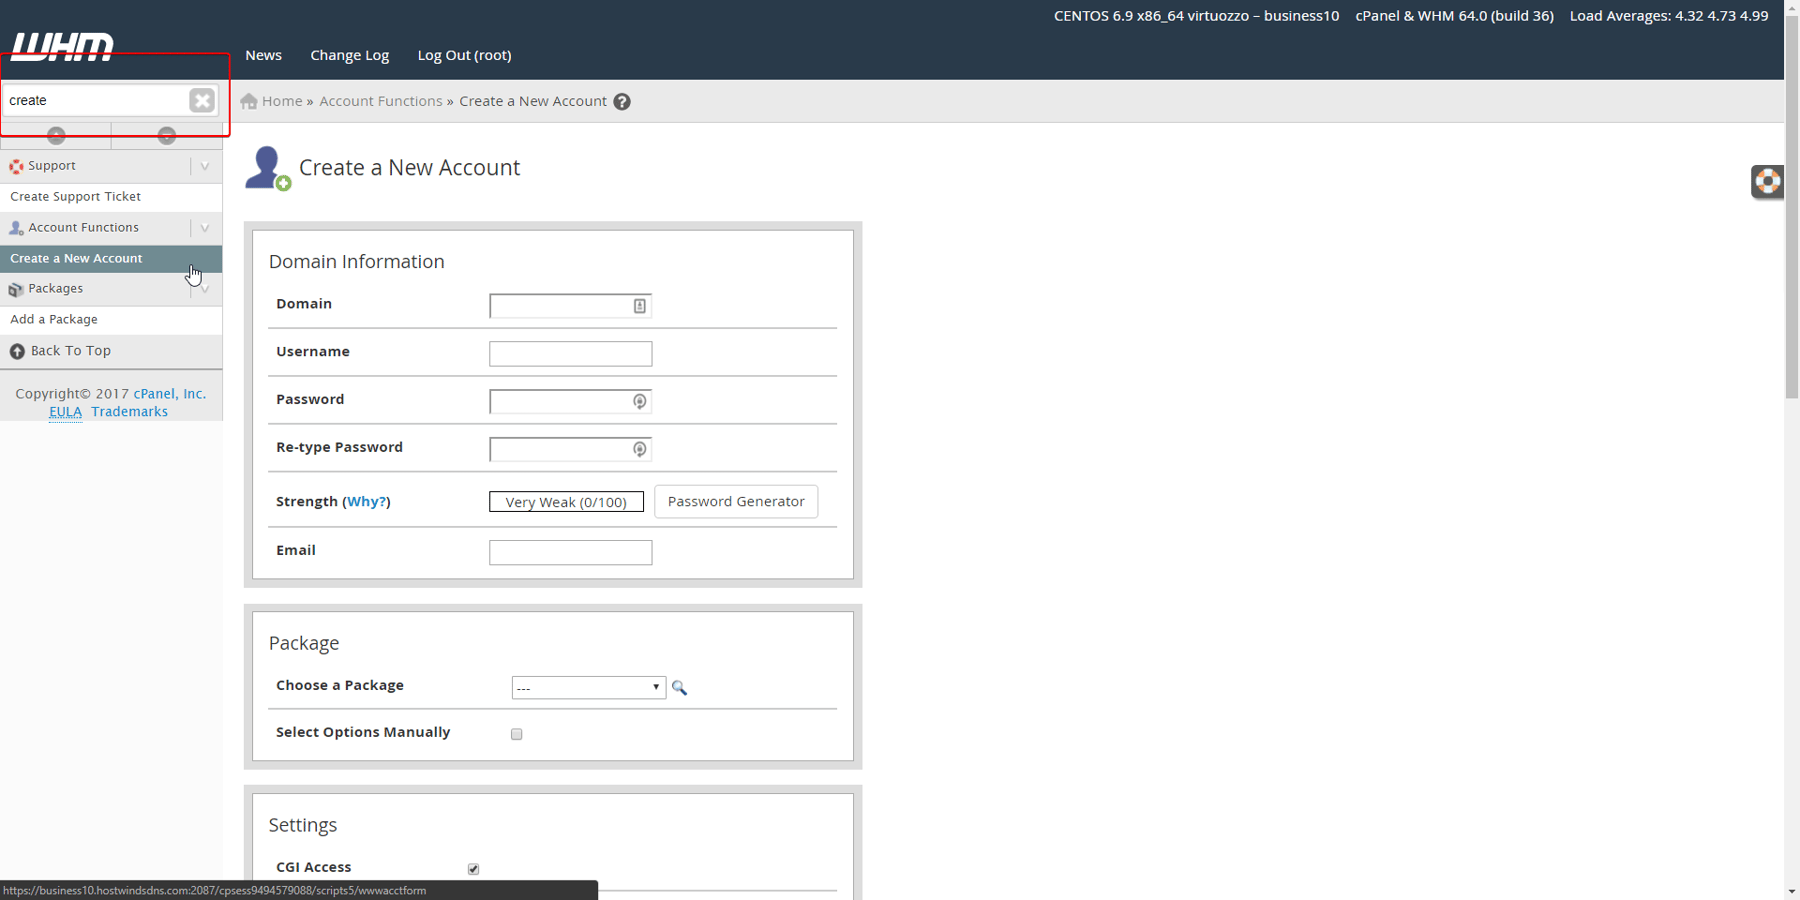Image resolution: width=1800 pixels, height=900 pixels.
Task: Click the Password Generator button
Action: [735, 501]
